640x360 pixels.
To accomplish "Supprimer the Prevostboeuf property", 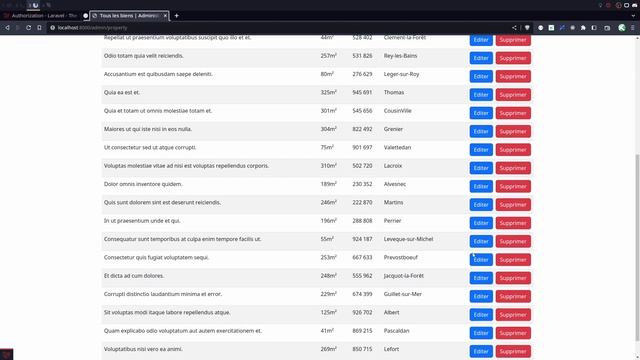I will click(x=513, y=260).
